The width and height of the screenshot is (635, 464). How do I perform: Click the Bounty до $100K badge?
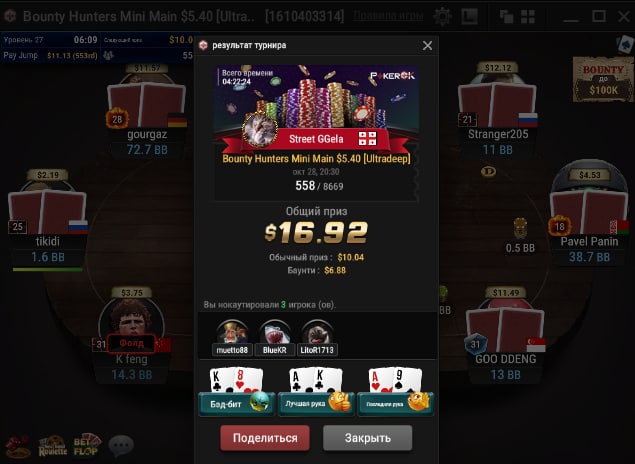(603, 79)
